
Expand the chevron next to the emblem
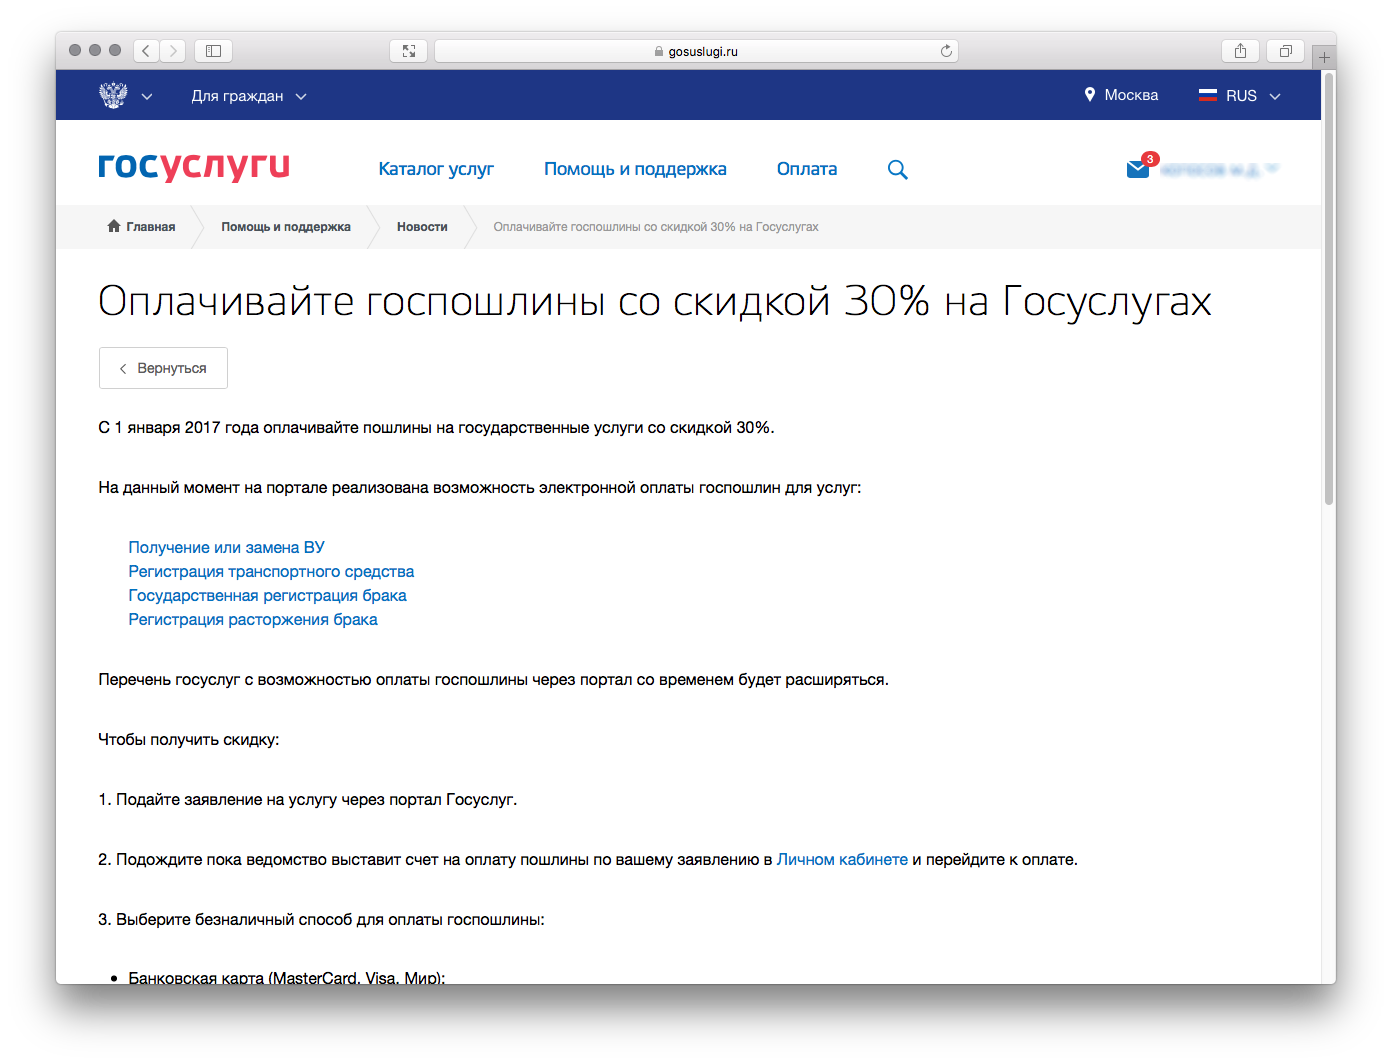[x=147, y=96]
